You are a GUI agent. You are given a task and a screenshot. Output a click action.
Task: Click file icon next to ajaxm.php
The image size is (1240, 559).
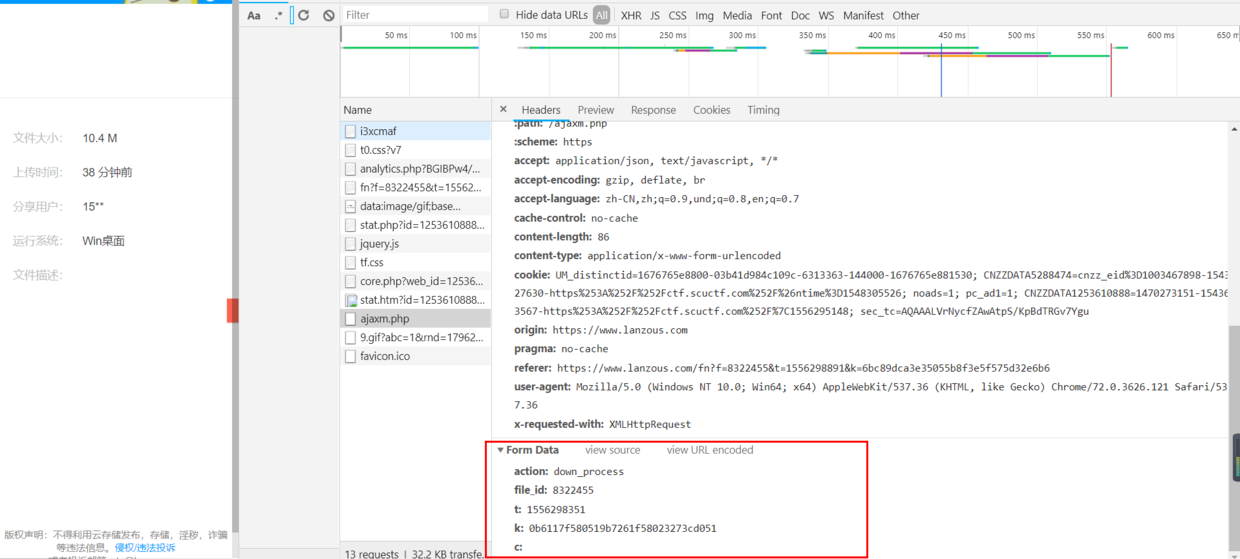(x=350, y=319)
